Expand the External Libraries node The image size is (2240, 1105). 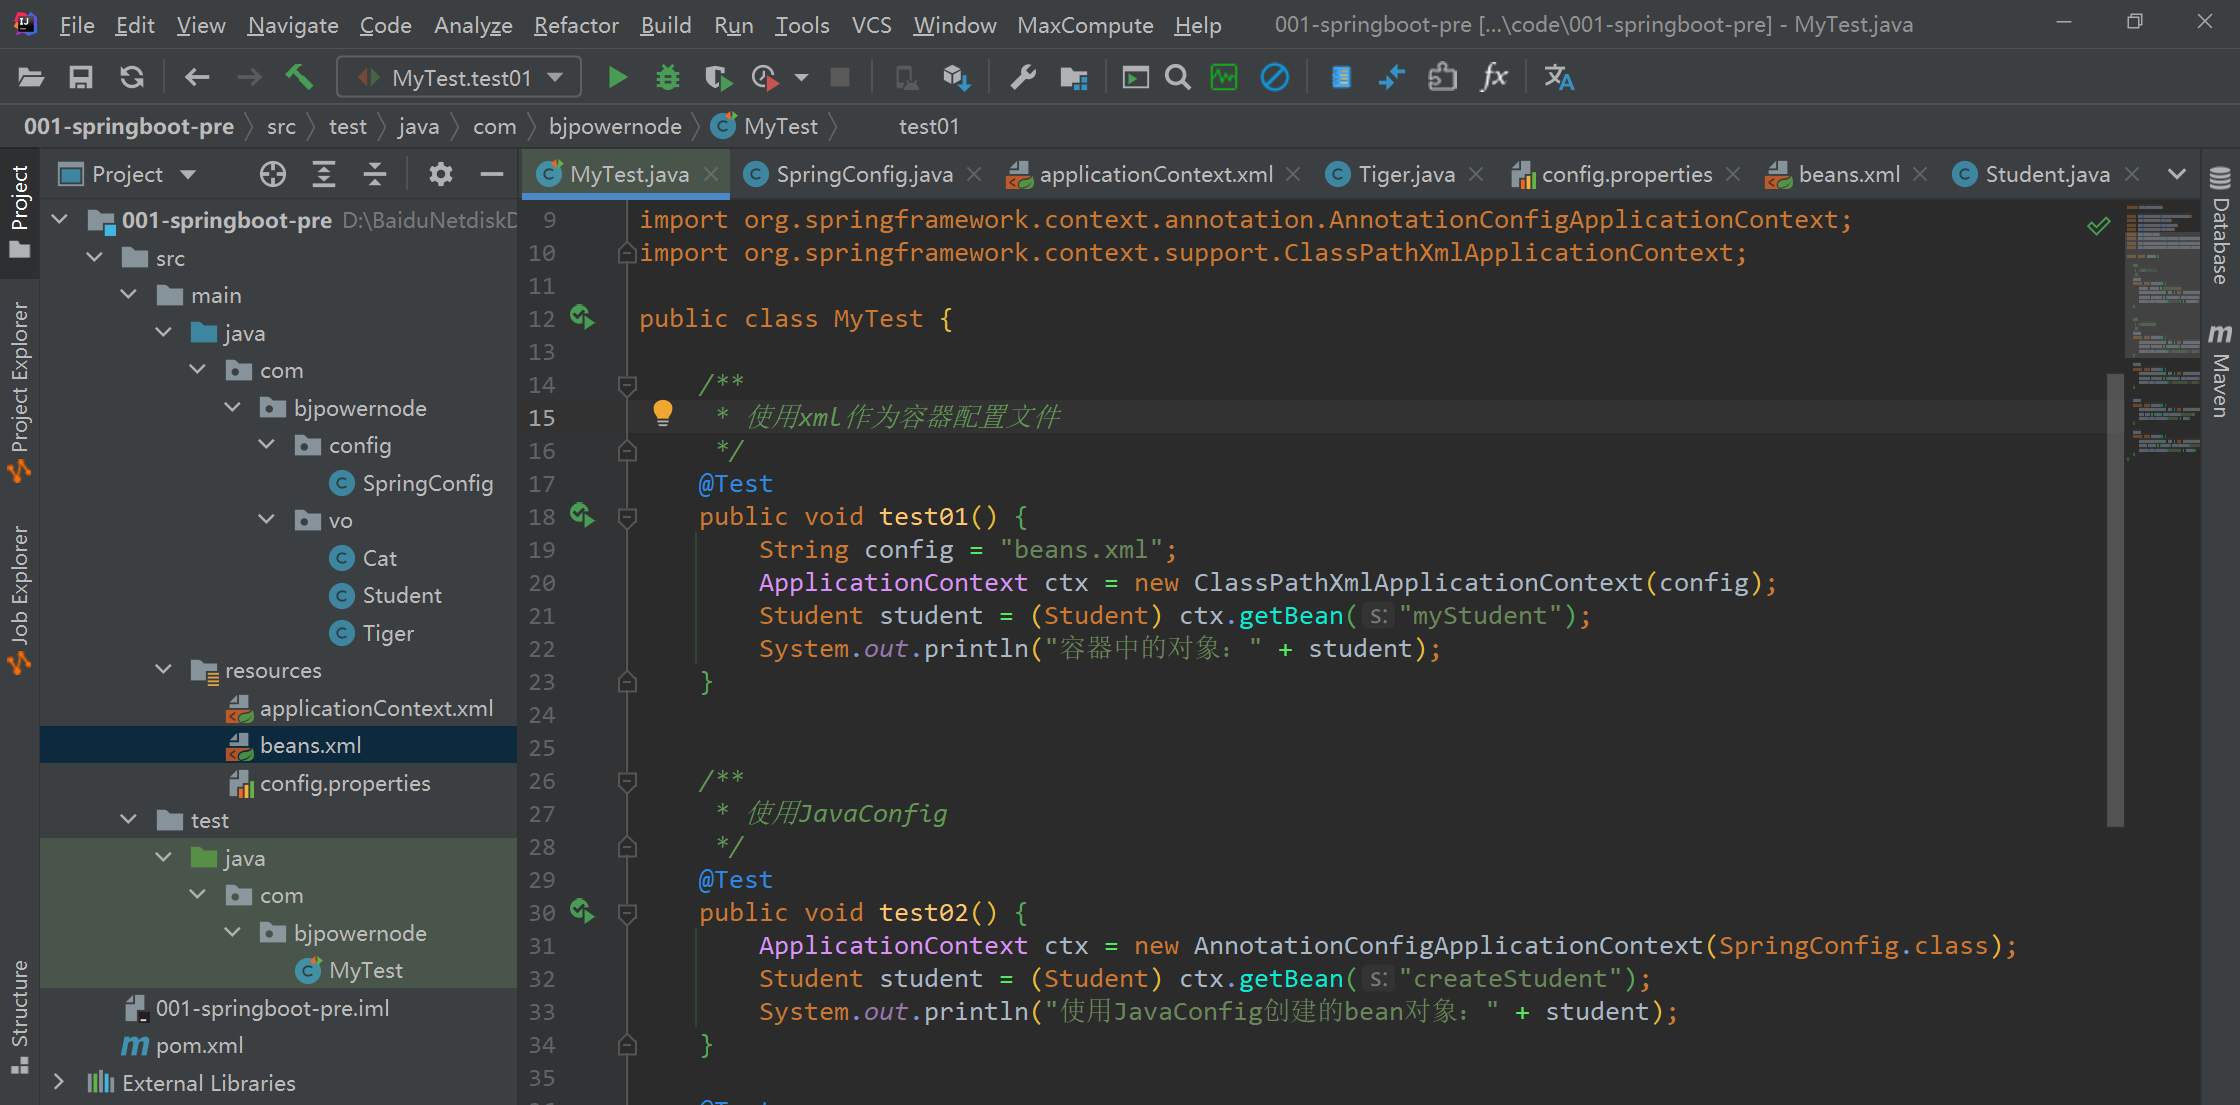point(59,1082)
